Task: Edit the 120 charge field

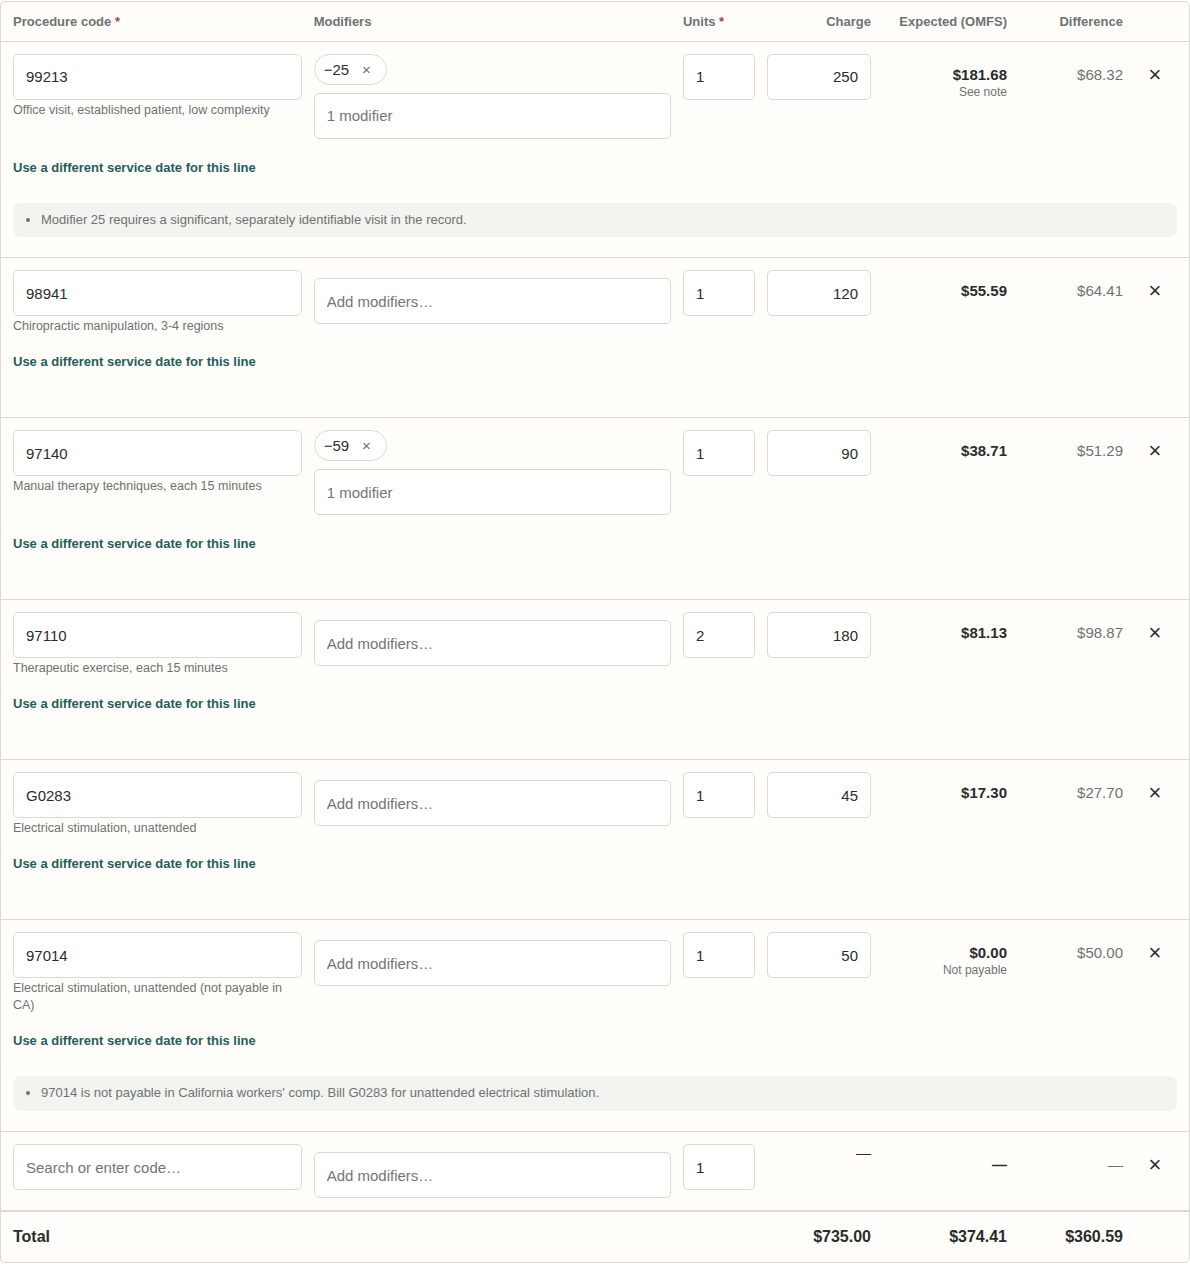Action: click(x=819, y=293)
